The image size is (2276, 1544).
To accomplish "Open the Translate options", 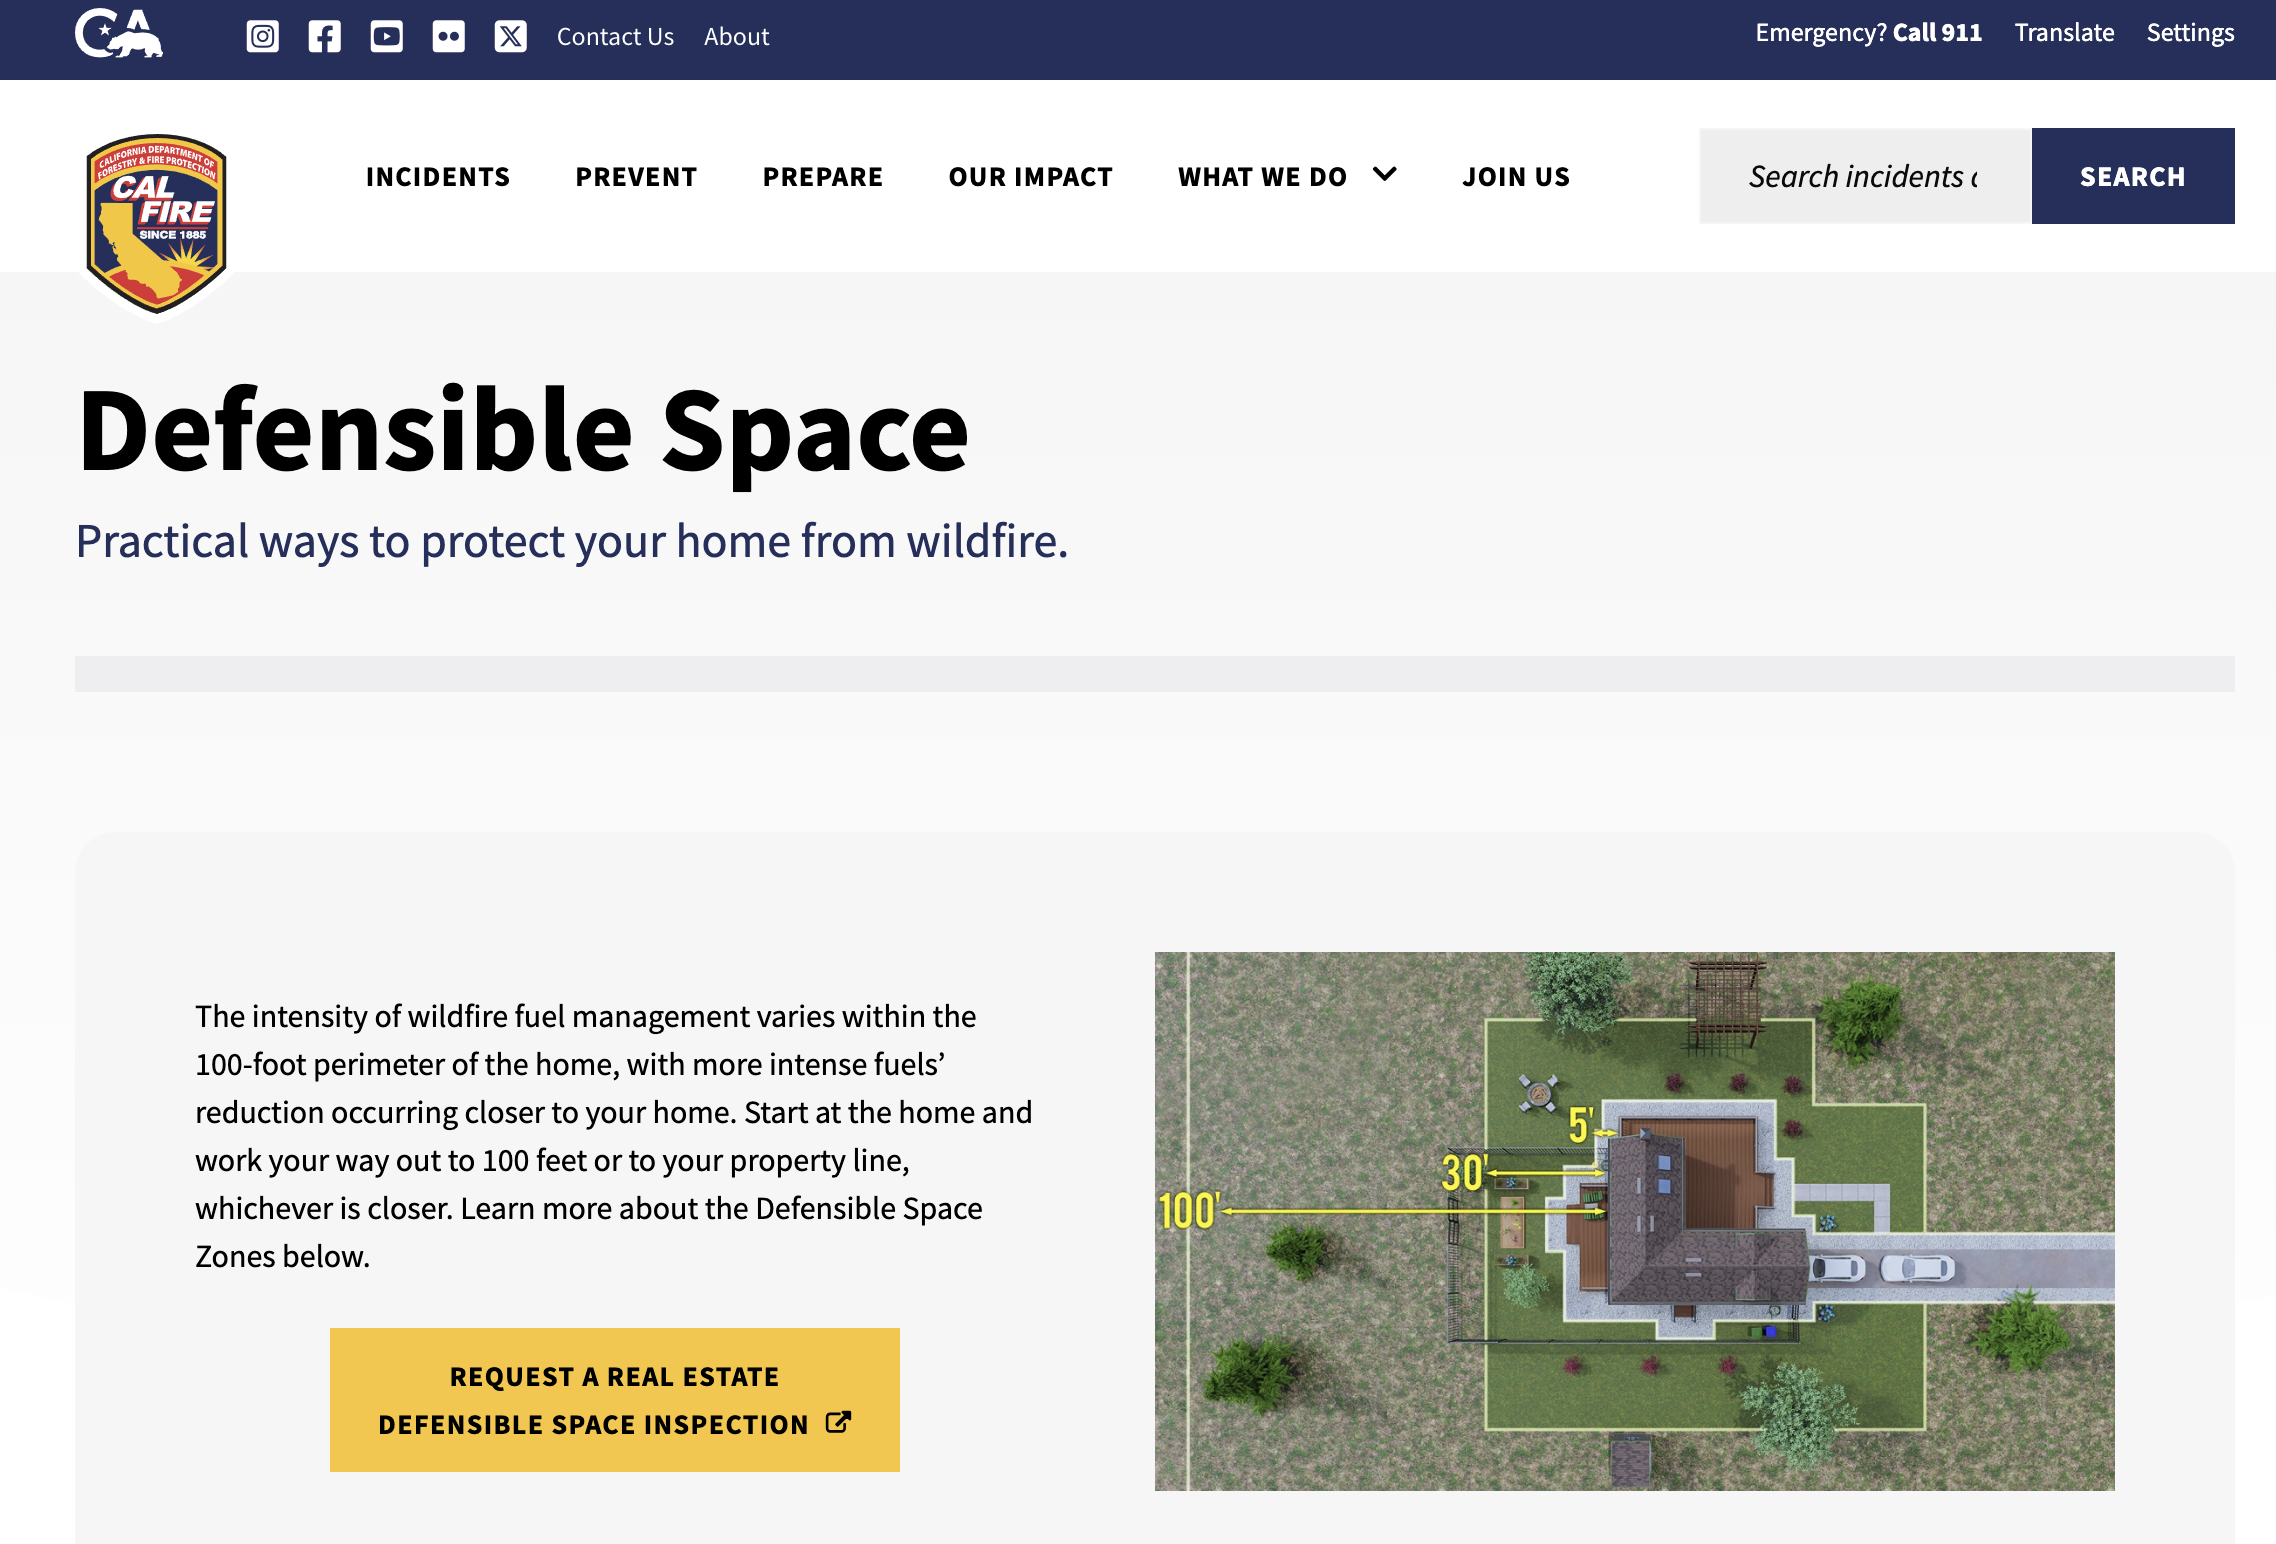I will coord(2064,33).
